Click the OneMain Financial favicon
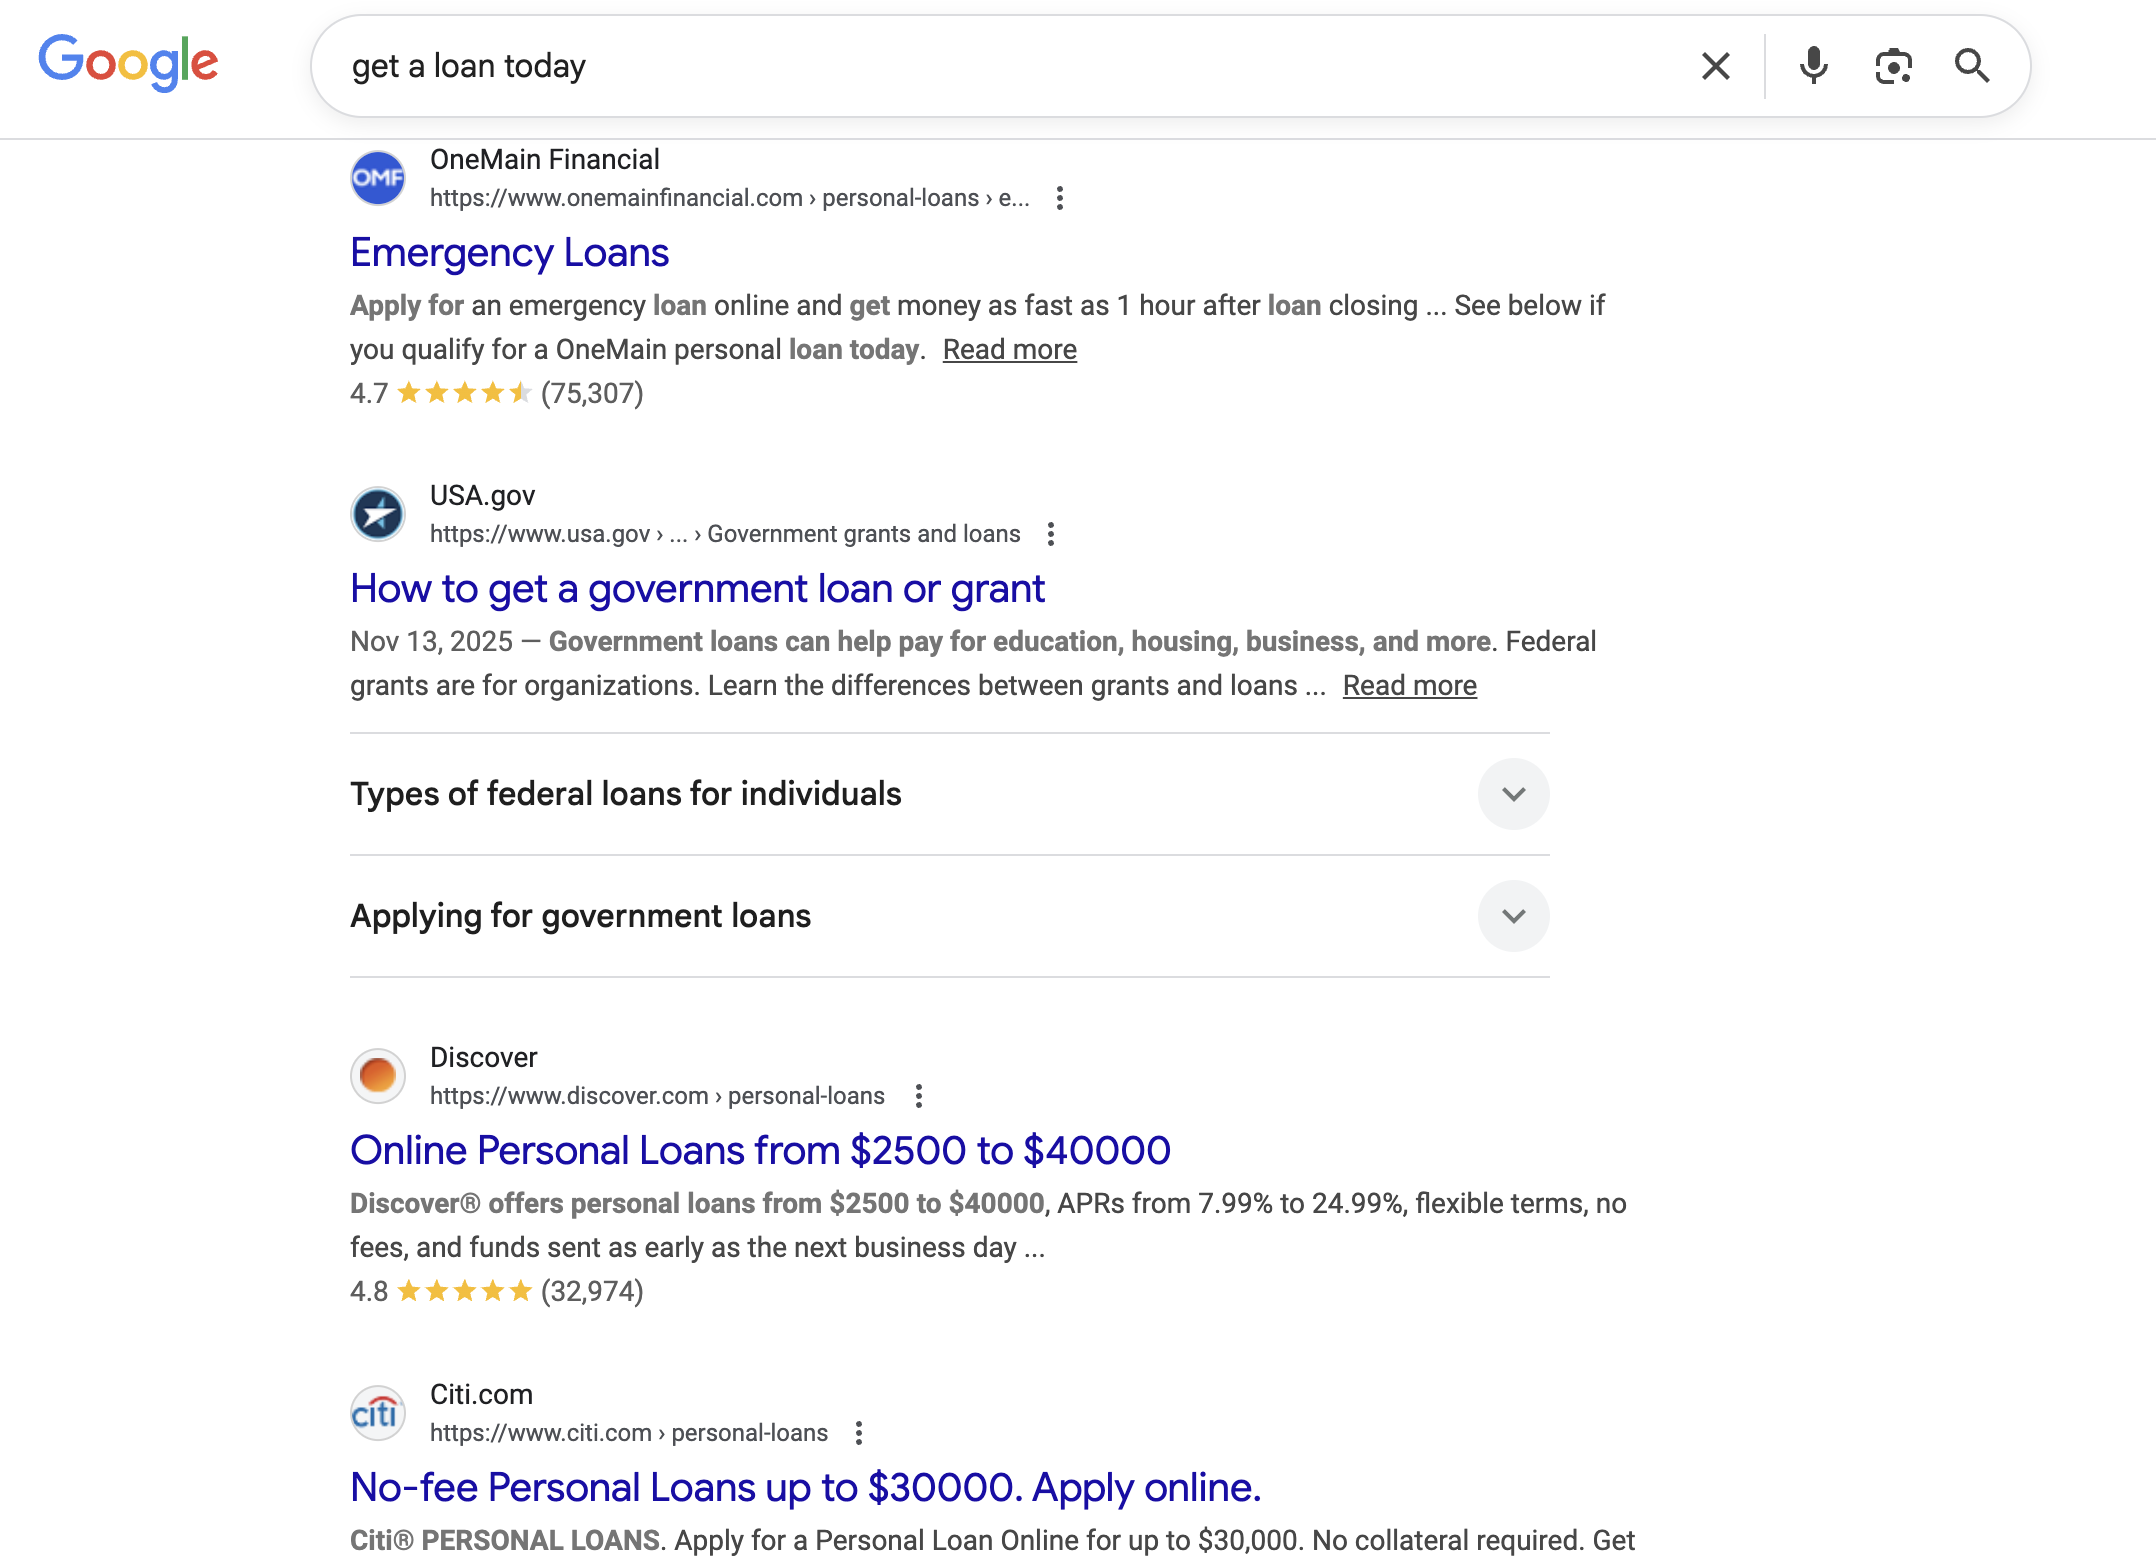Viewport: 2156px width, 1568px height. click(377, 177)
